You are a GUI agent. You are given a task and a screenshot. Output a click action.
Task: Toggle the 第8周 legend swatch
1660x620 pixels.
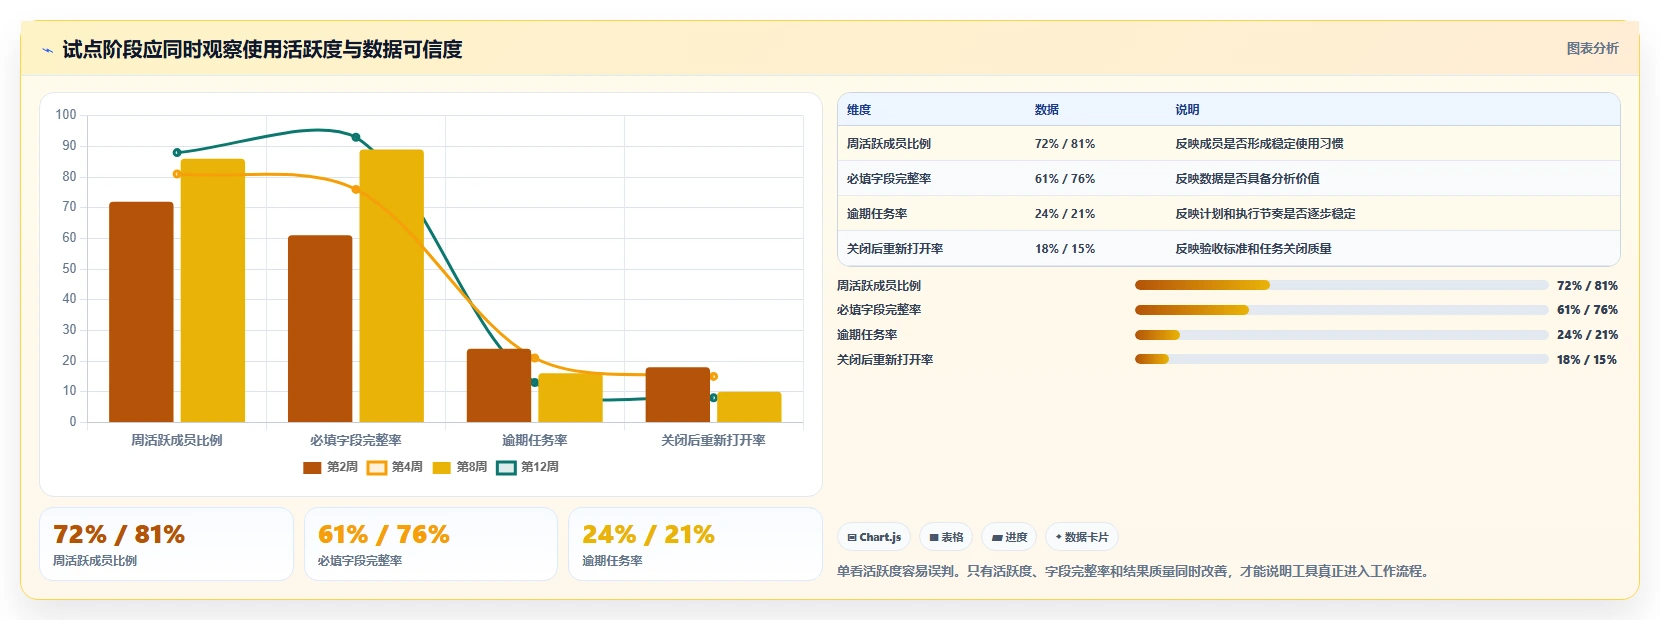(x=441, y=467)
